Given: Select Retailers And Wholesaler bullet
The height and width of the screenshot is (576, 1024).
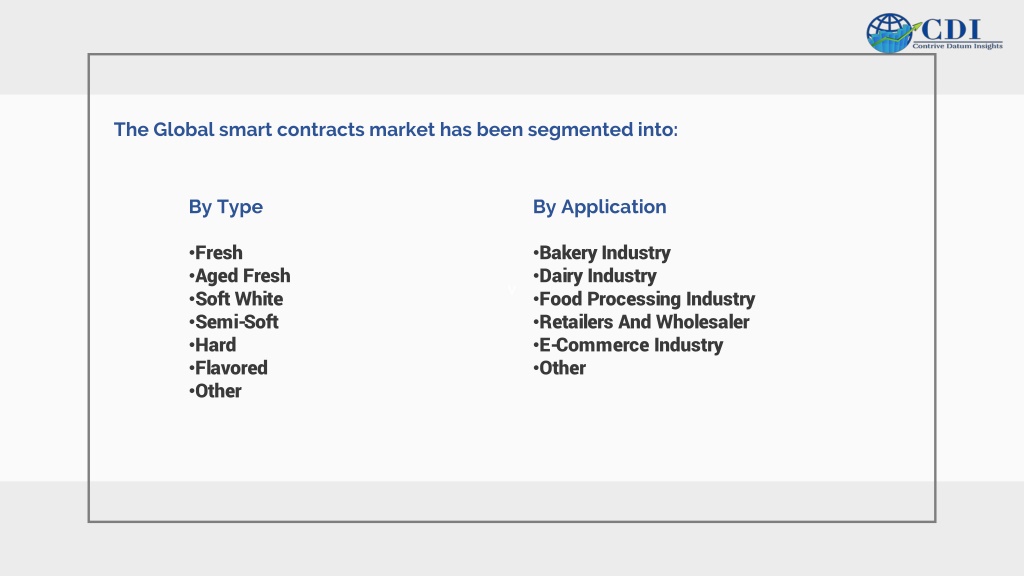Looking at the screenshot, I should click(x=641, y=322).
